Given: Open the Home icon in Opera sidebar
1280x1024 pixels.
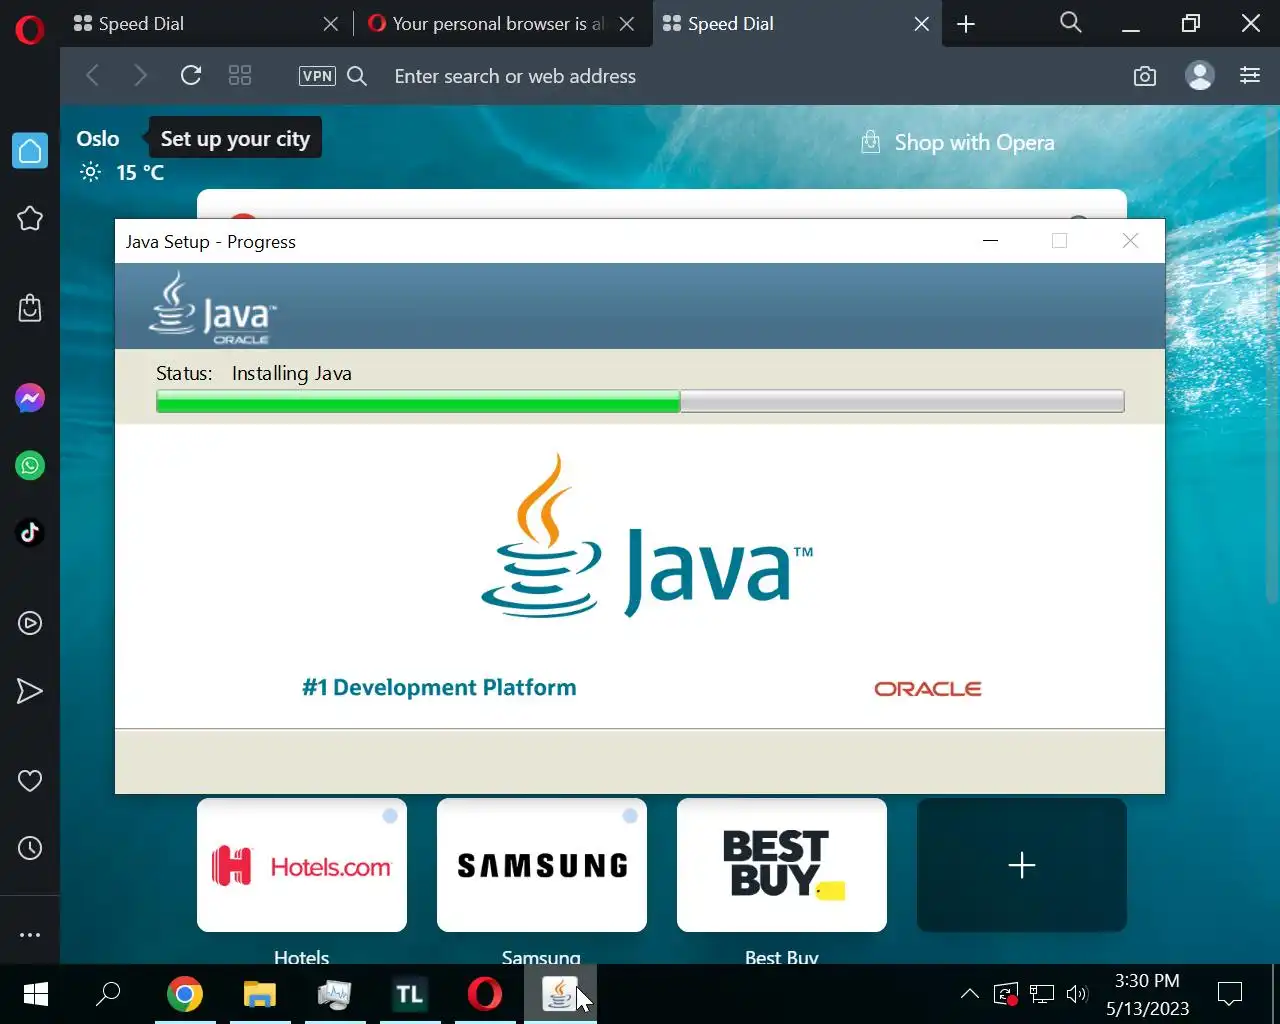Looking at the screenshot, I should point(30,151).
